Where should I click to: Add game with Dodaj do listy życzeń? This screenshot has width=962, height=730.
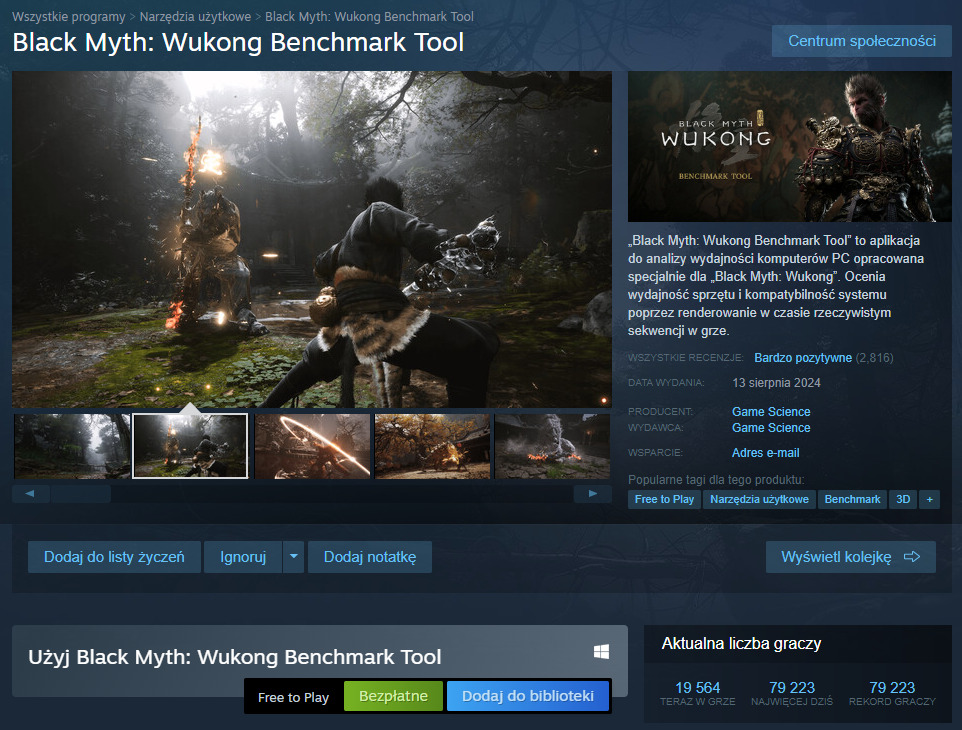point(114,557)
